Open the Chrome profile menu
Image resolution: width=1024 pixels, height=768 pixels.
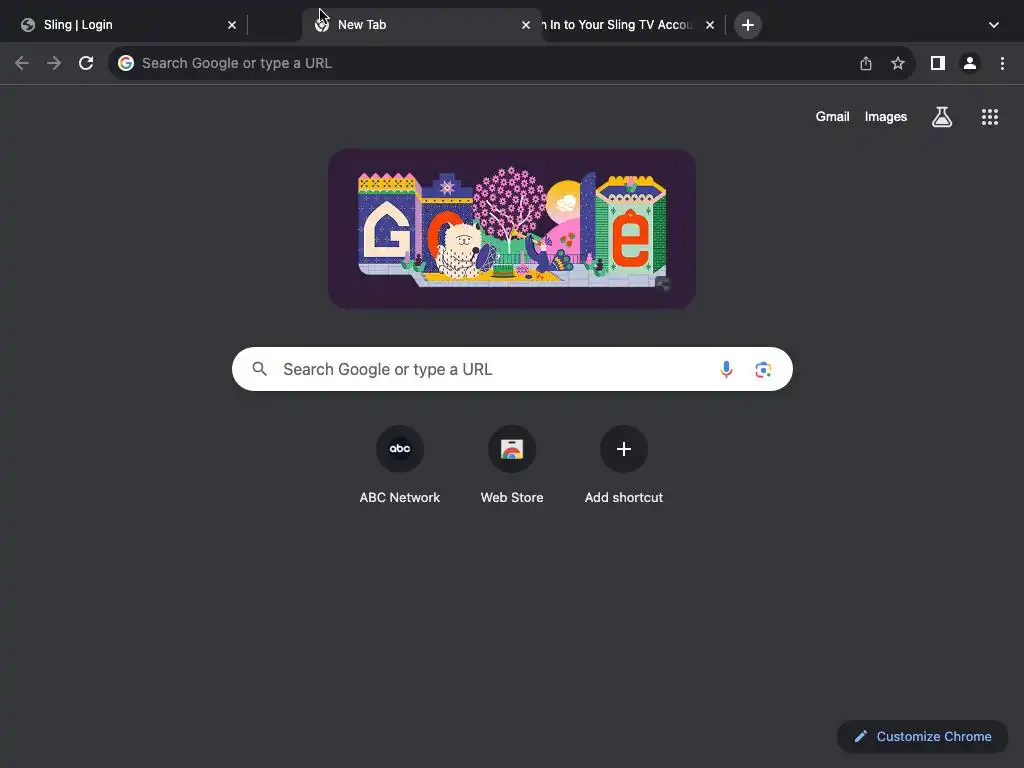pos(970,63)
